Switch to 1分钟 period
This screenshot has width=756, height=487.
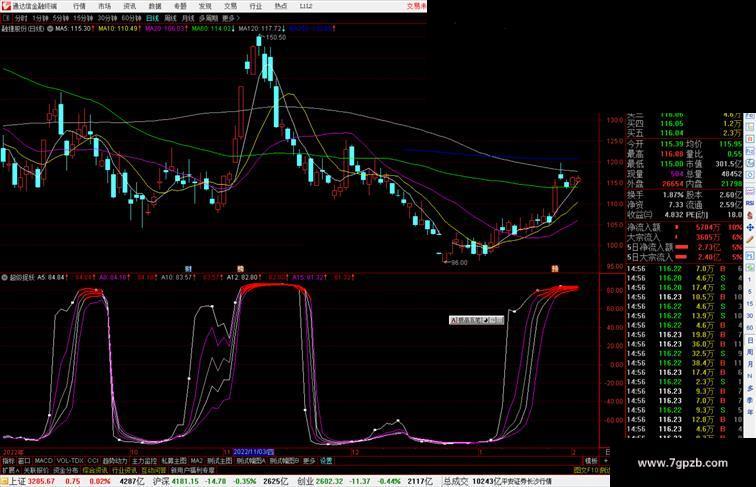point(40,18)
